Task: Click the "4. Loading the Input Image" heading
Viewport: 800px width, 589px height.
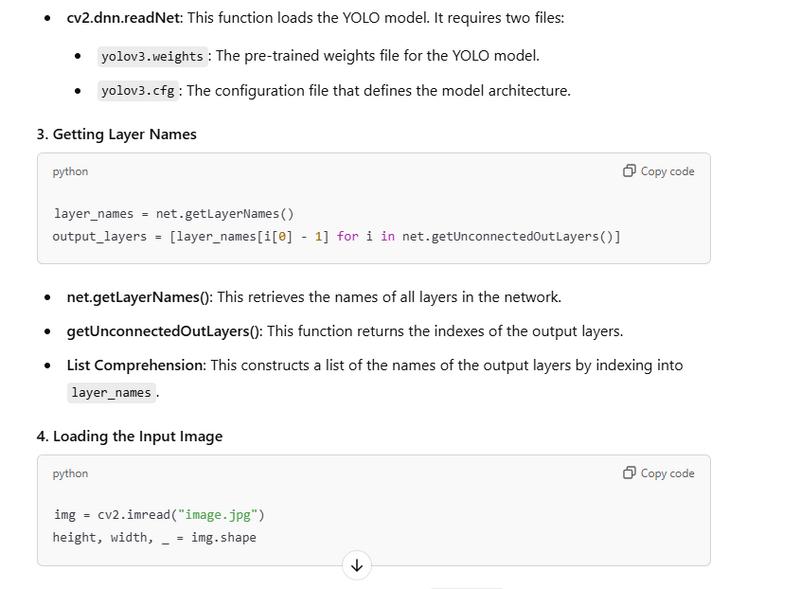Action: pos(137,436)
